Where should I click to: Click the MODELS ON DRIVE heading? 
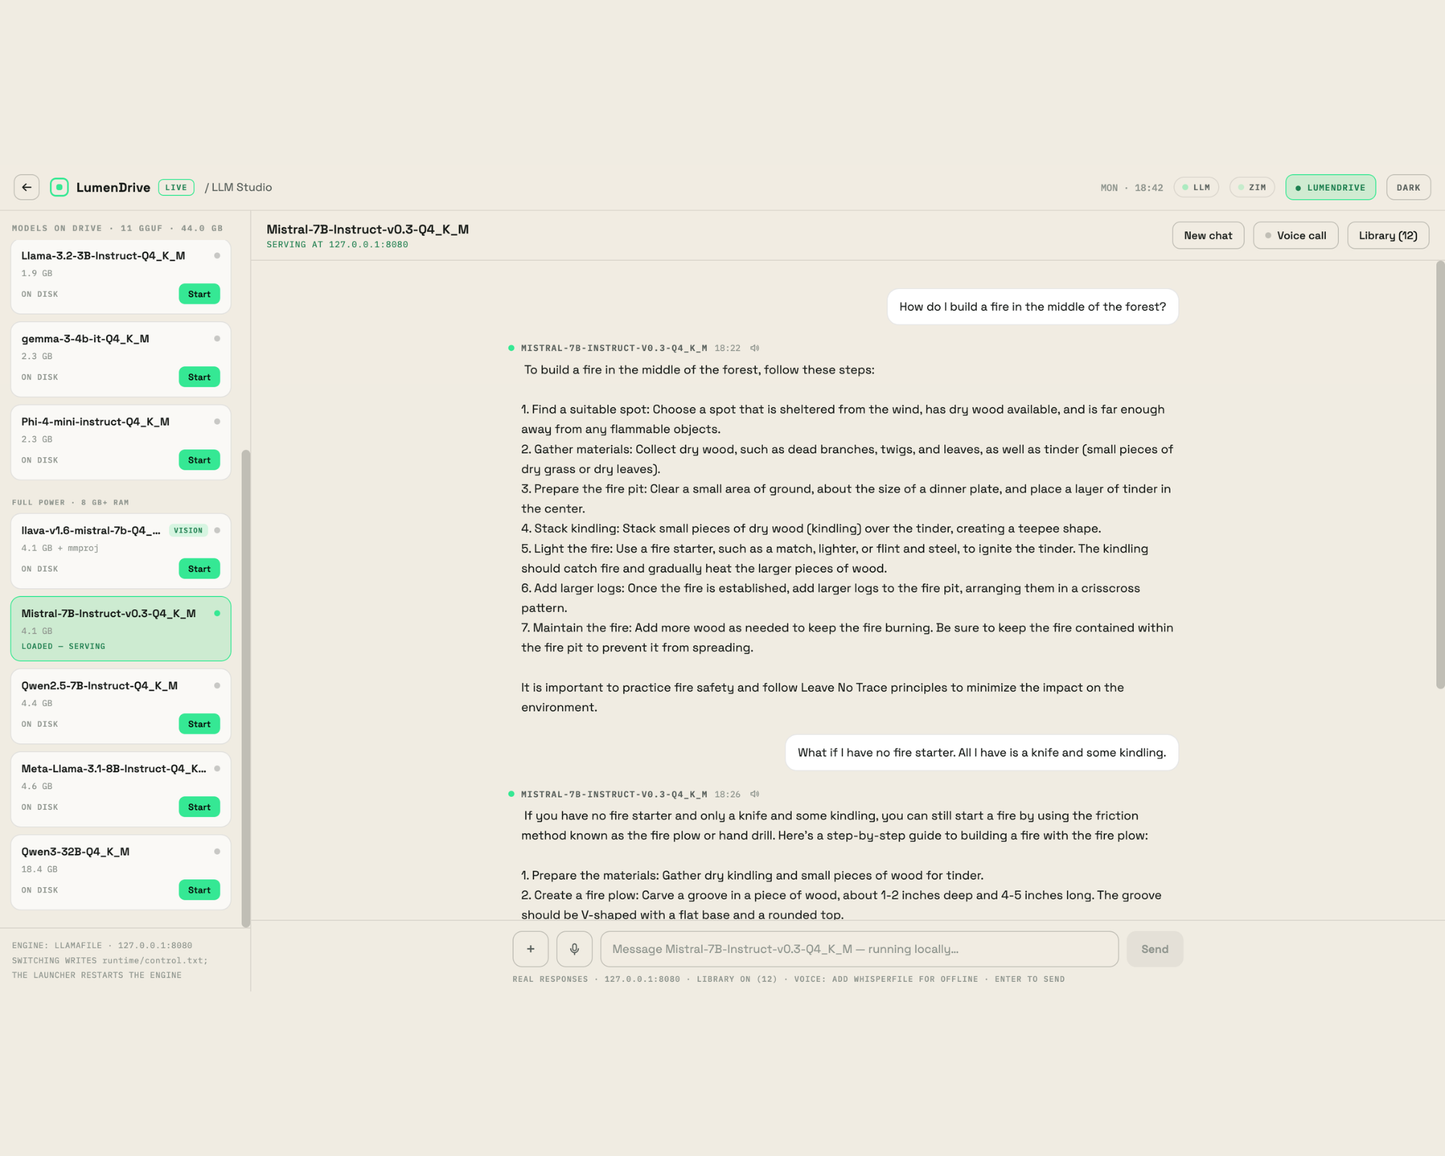point(117,228)
